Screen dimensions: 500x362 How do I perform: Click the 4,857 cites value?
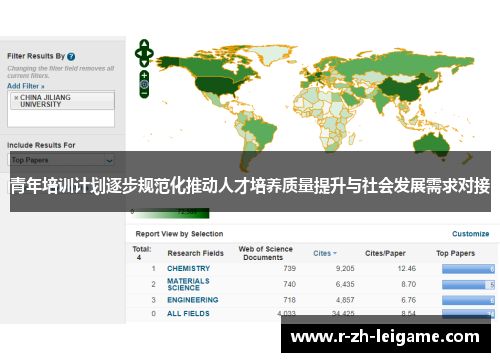coord(345,300)
